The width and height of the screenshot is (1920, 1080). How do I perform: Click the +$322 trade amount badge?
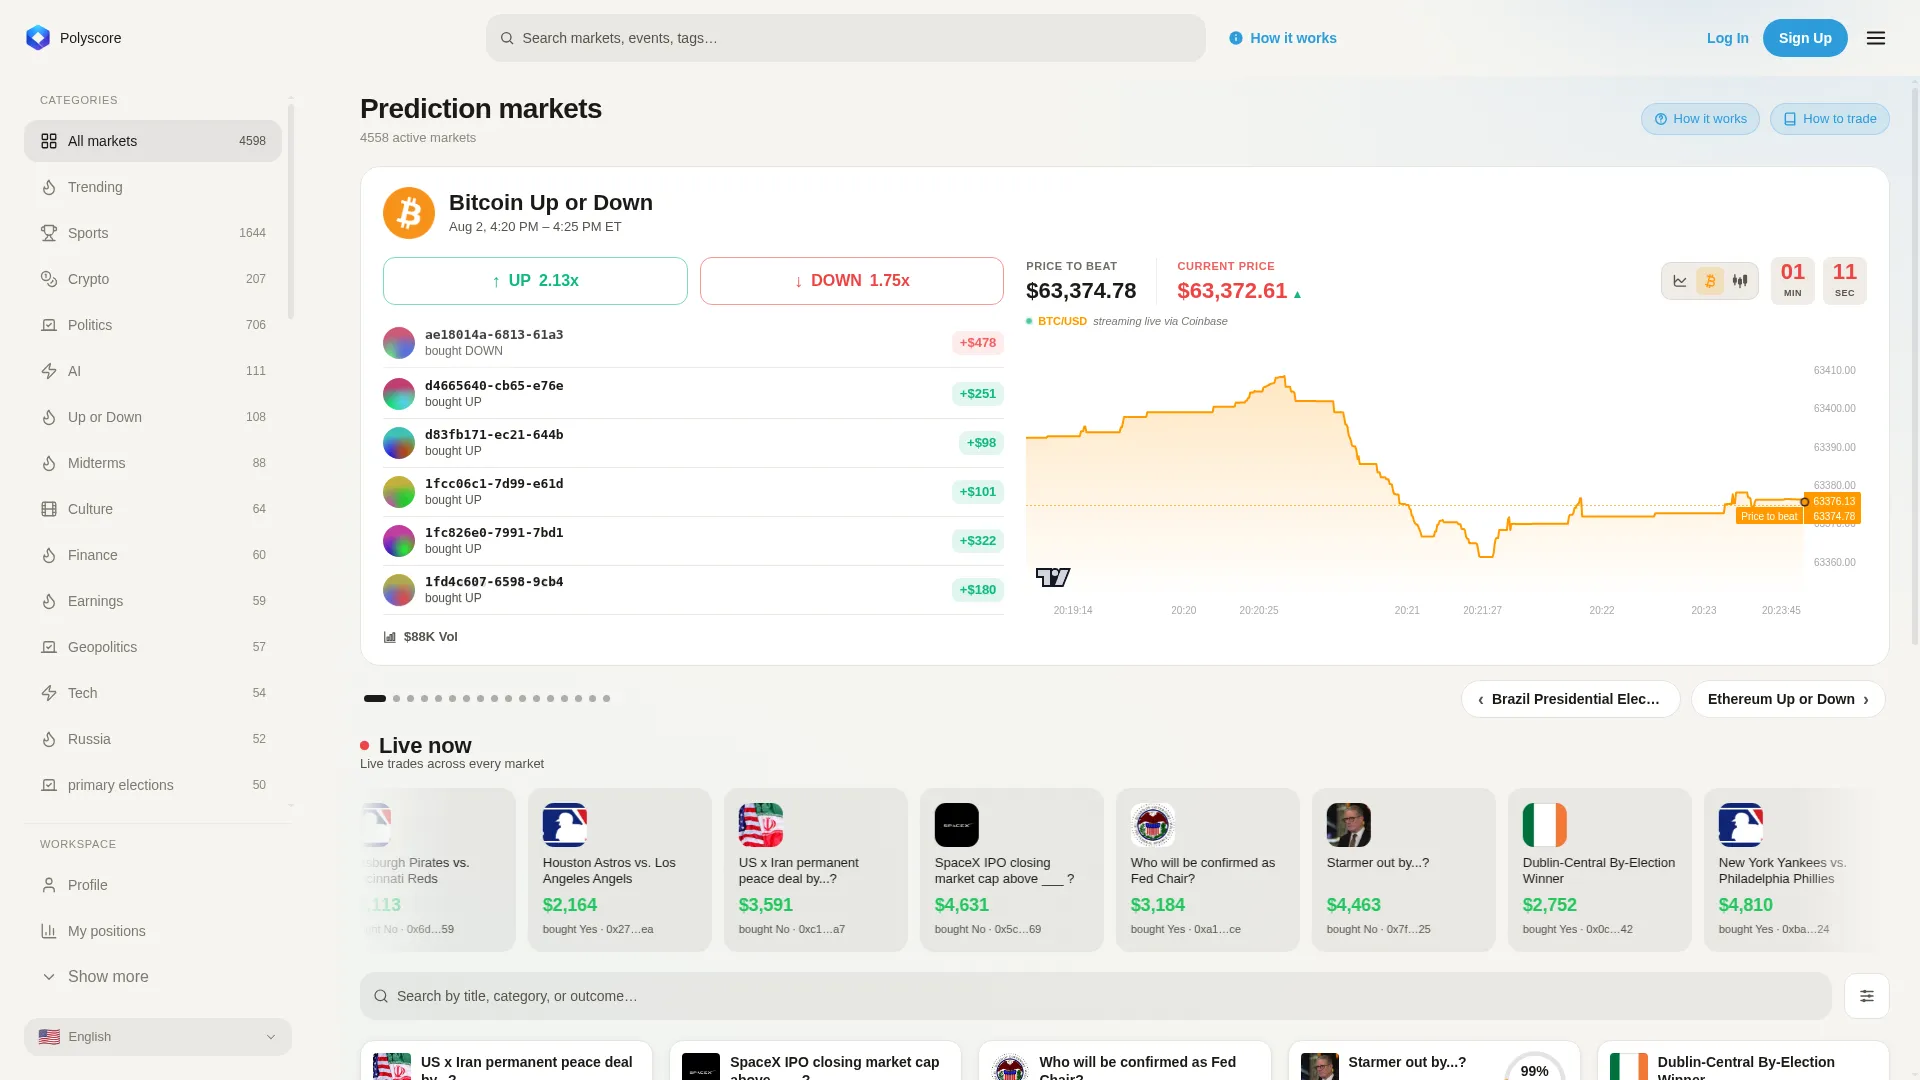tap(978, 541)
